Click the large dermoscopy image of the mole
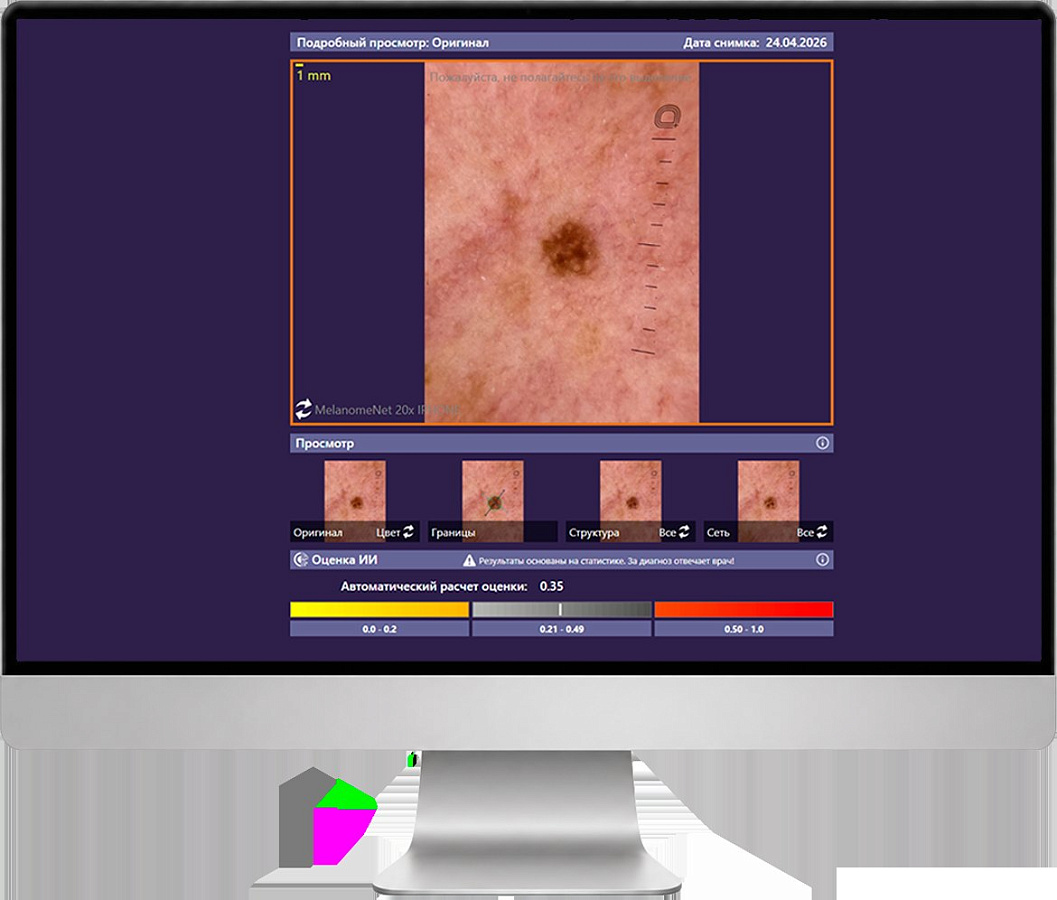Image resolution: width=1057 pixels, height=900 pixels. pyautogui.click(x=562, y=243)
